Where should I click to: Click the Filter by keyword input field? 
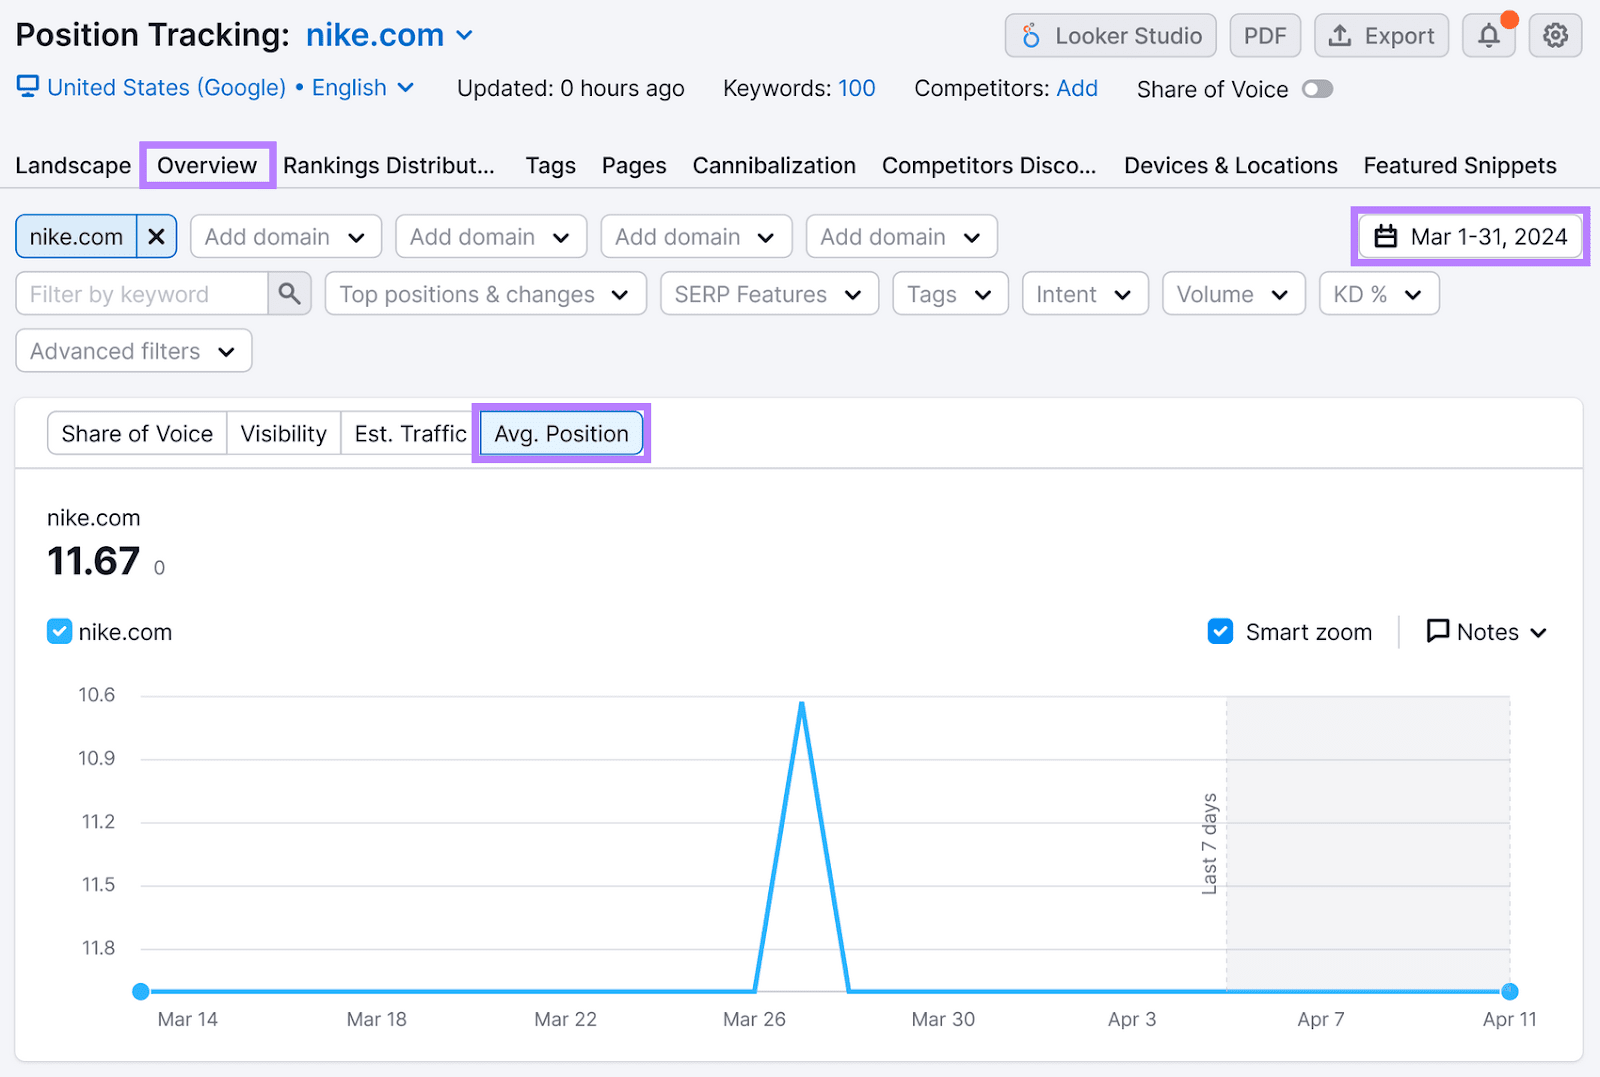(x=142, y=294)
